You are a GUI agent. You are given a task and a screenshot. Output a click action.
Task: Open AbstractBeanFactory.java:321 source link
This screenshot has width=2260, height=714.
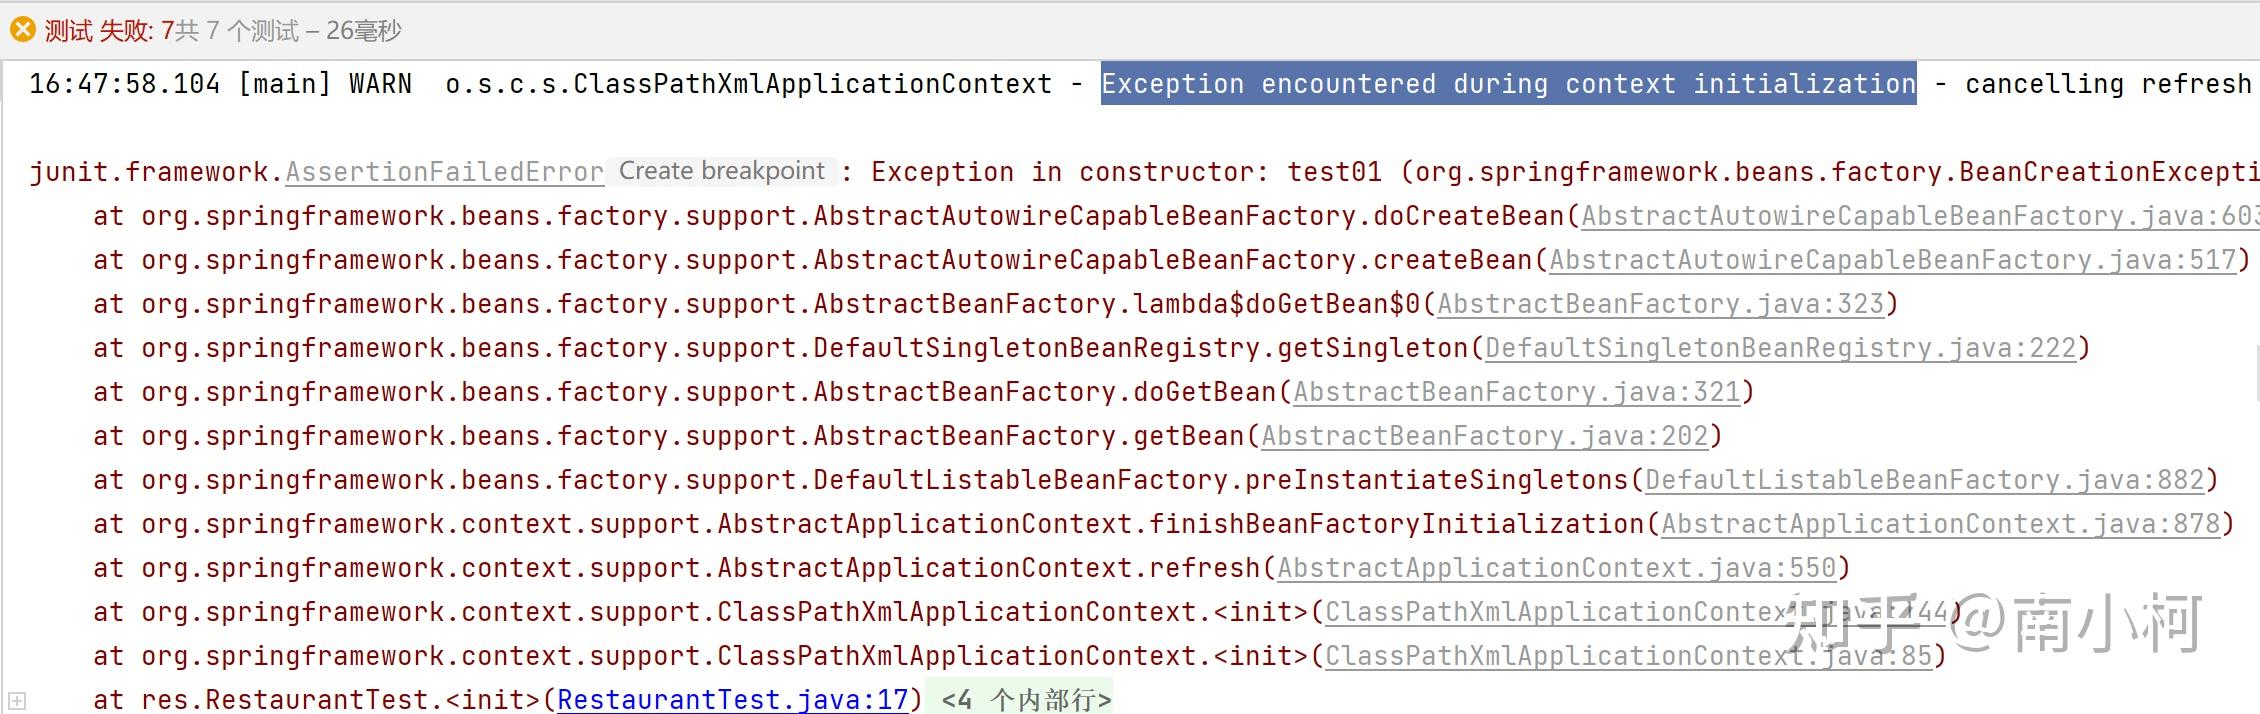[1517, 392]
